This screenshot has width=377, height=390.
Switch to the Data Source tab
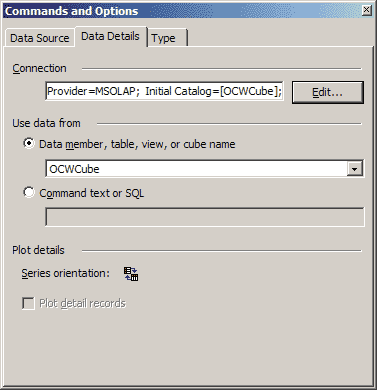click(x=40, y=38)
